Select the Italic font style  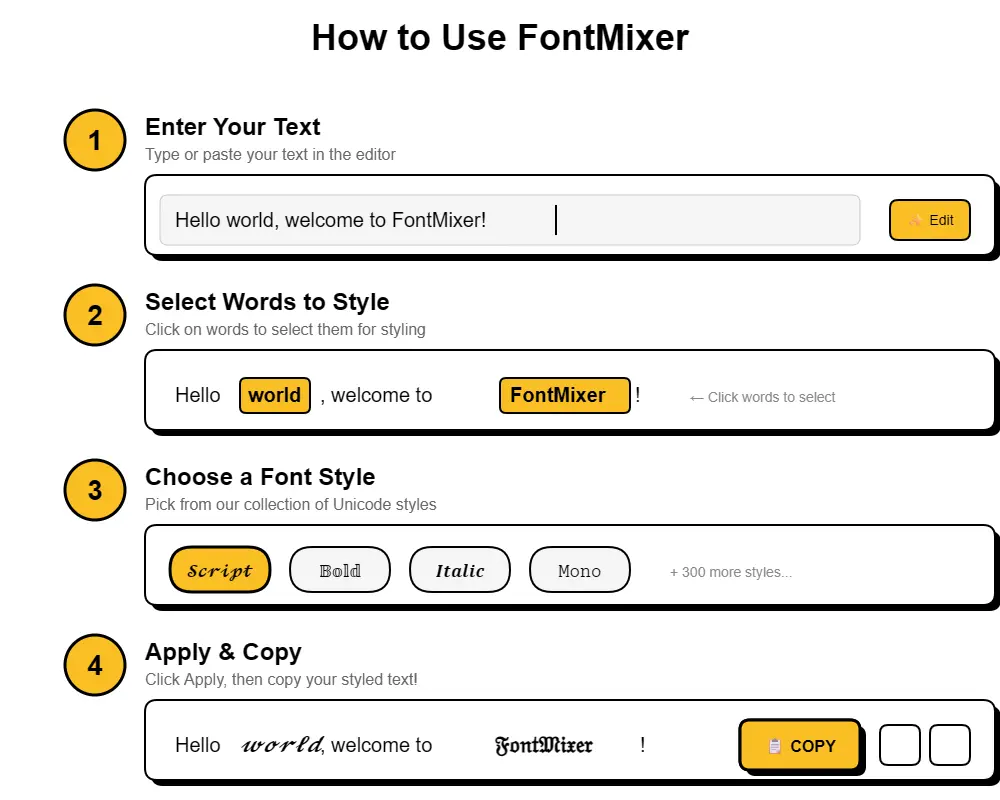(459, 570)
